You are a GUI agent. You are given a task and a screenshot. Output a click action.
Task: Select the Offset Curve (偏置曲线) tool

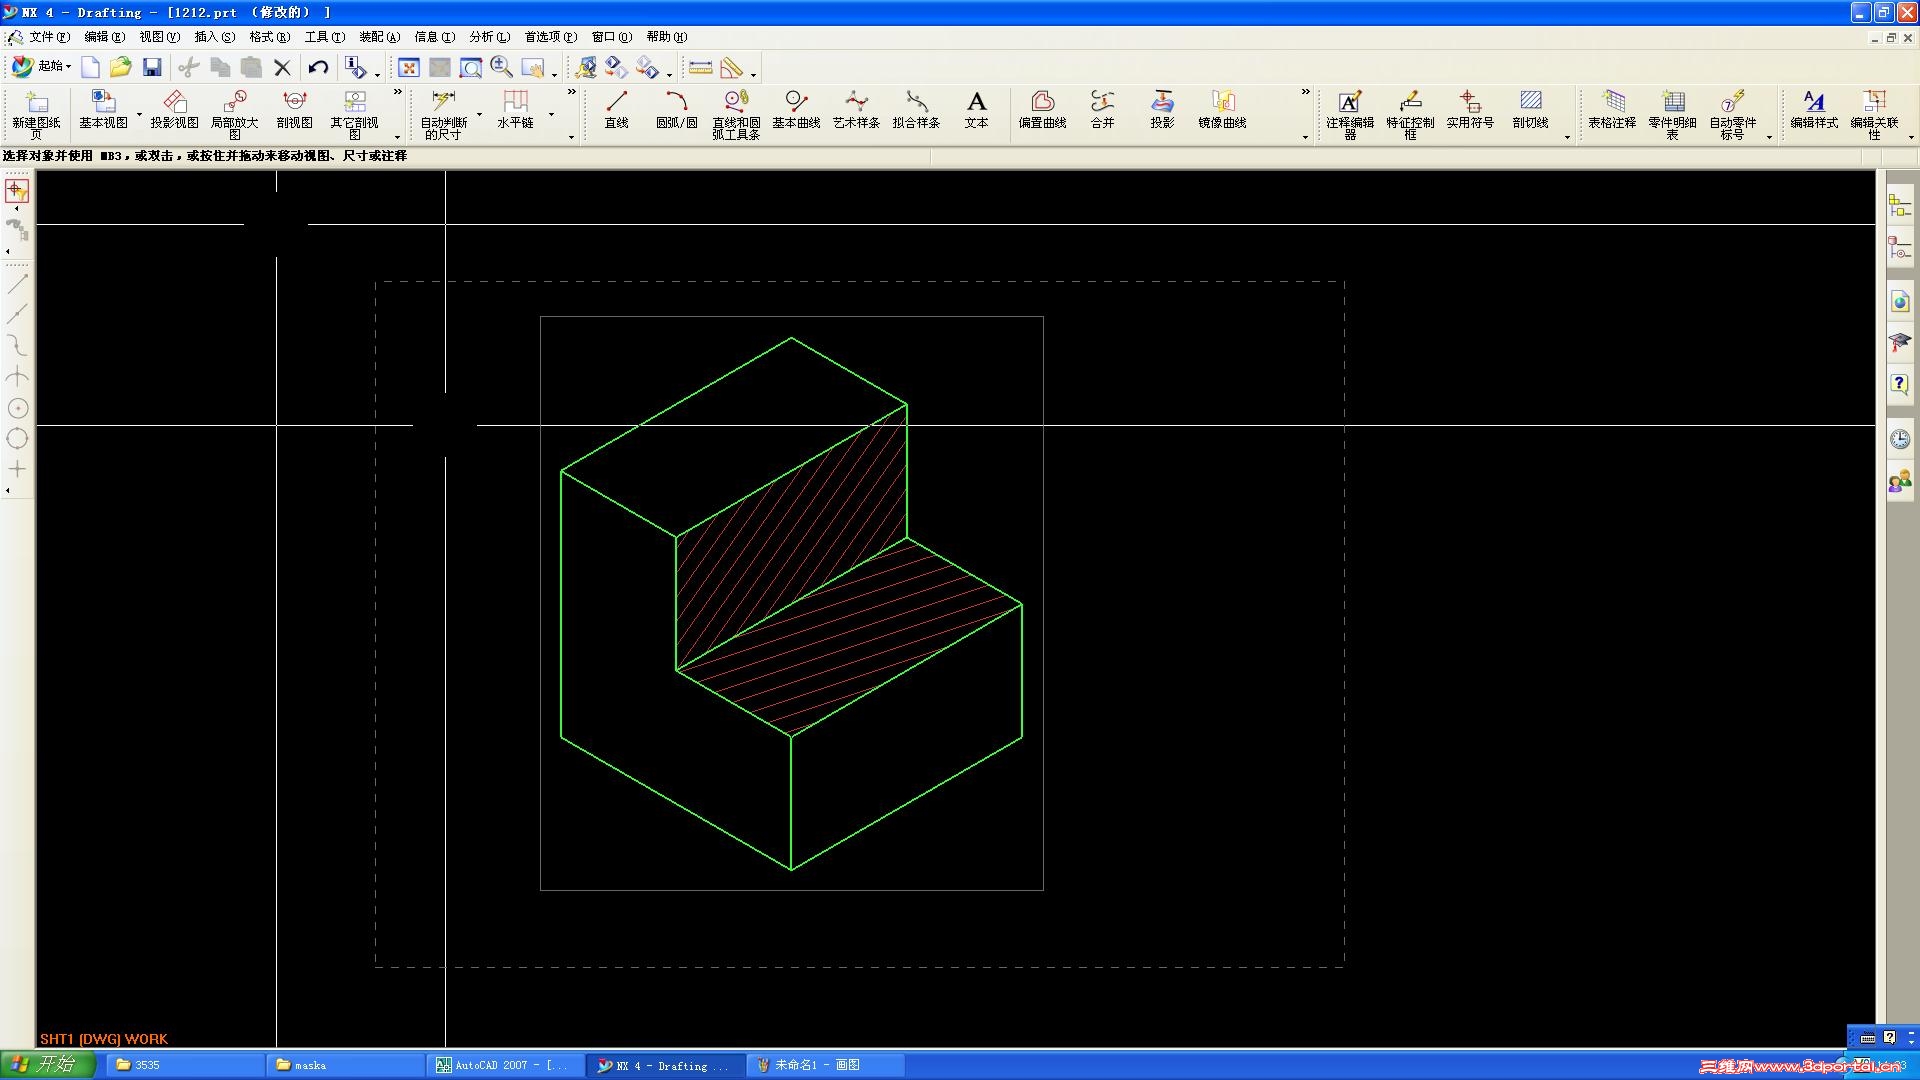pyautogui.click(x=1042, y=109)
